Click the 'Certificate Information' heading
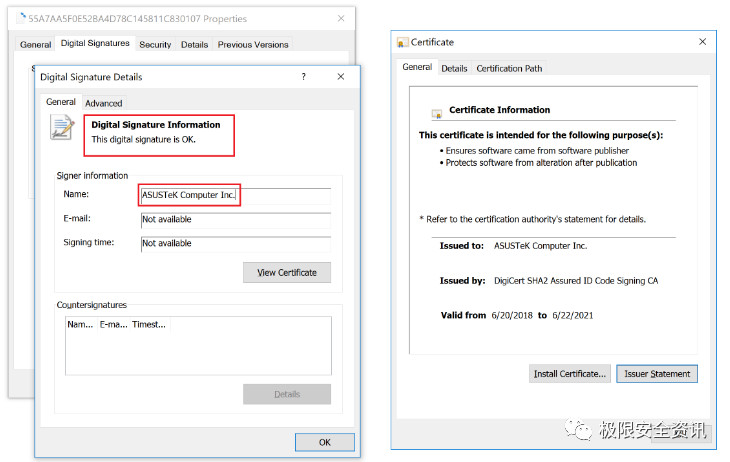This screenshot has width=730, height=462. 499,110
